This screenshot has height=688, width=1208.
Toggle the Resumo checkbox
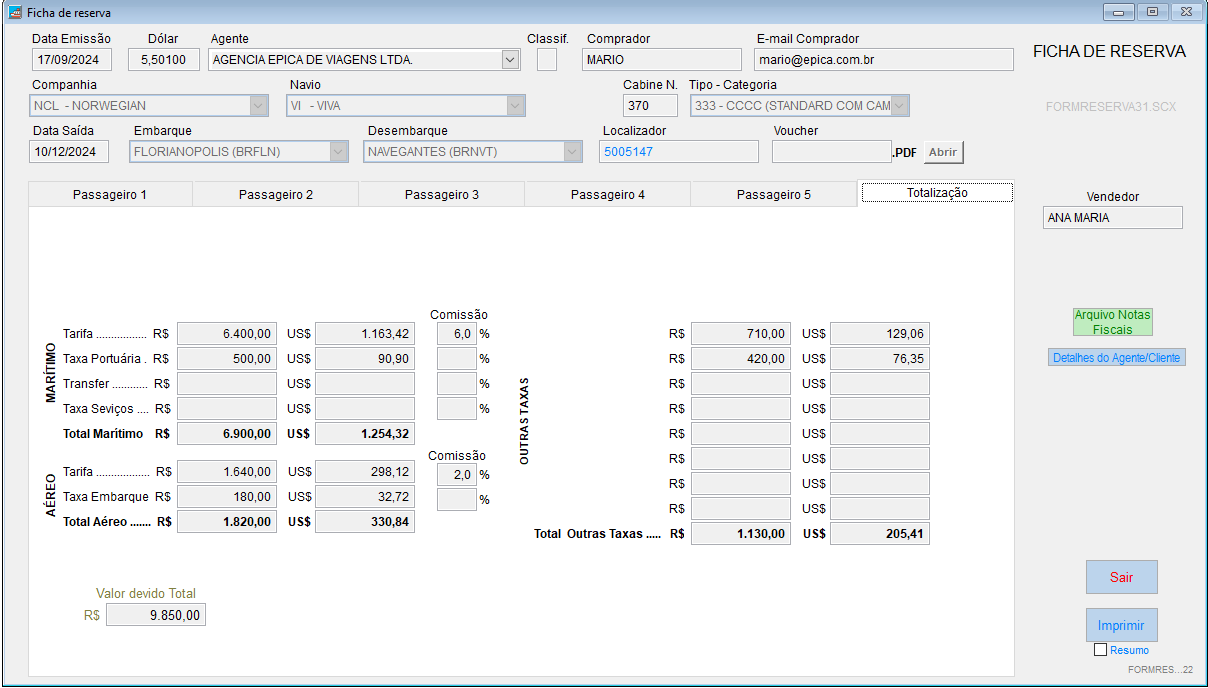[1101, 650]
